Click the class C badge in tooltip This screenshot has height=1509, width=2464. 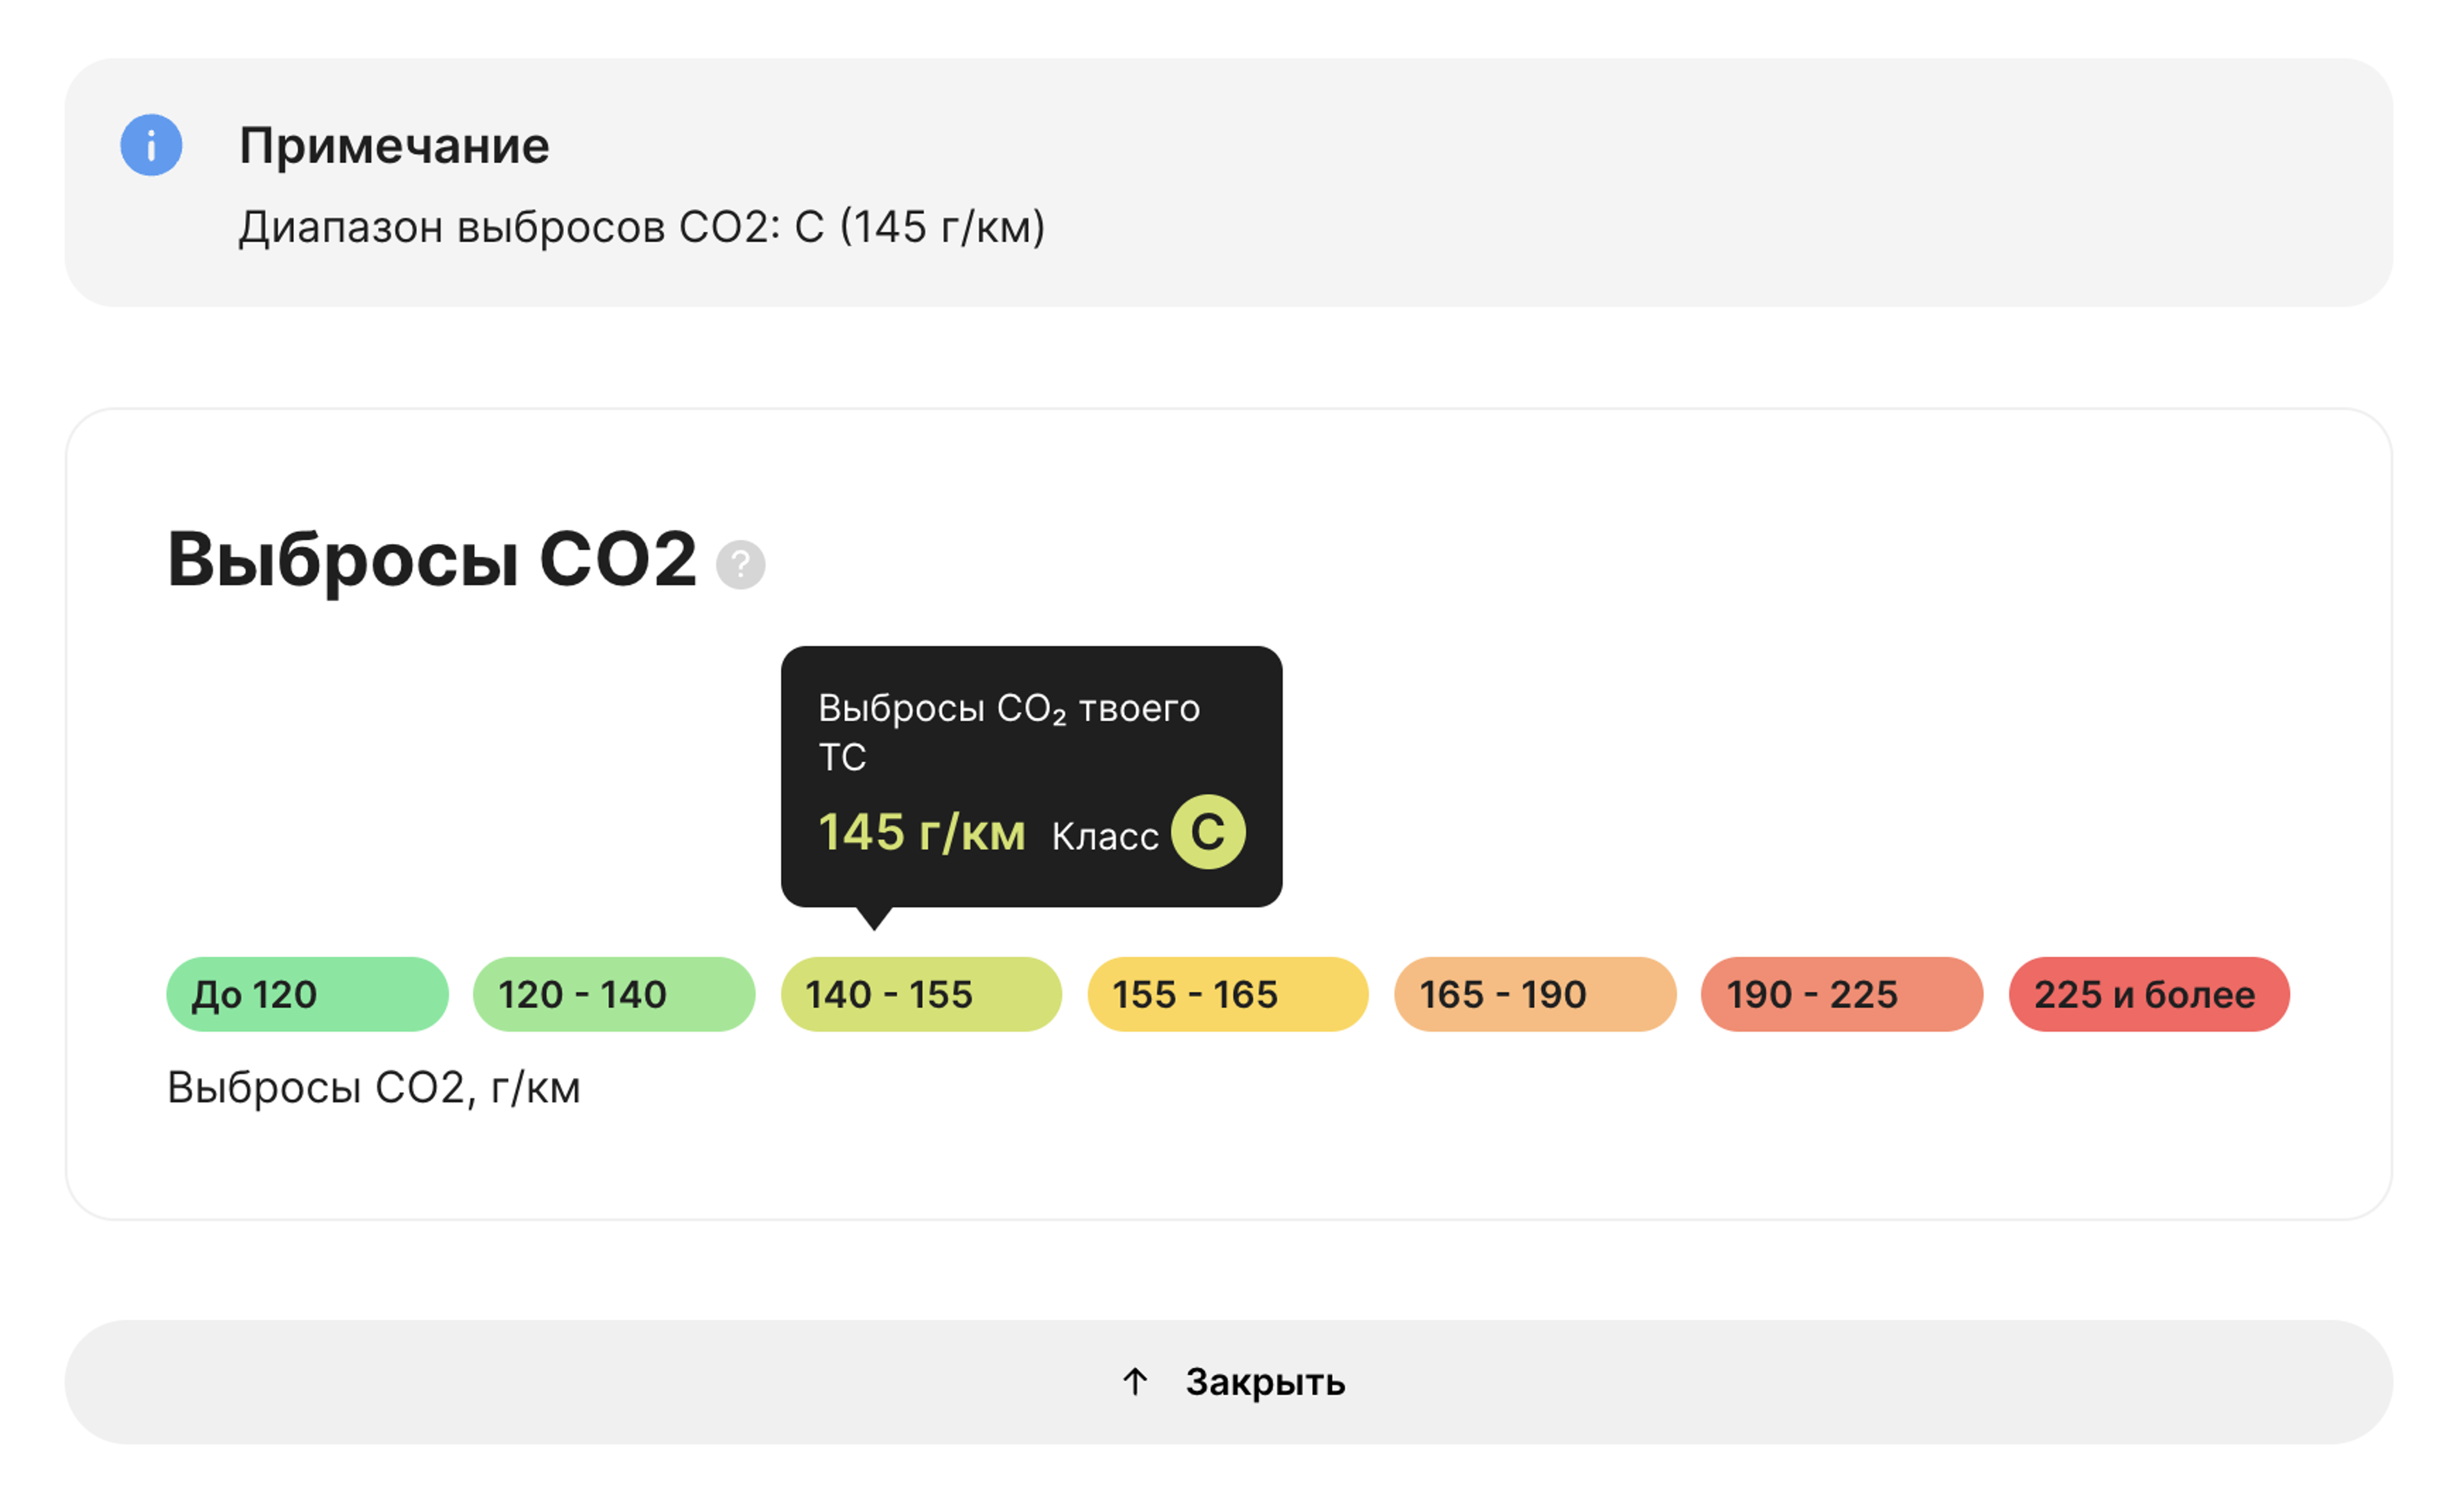click(1208, 832)
